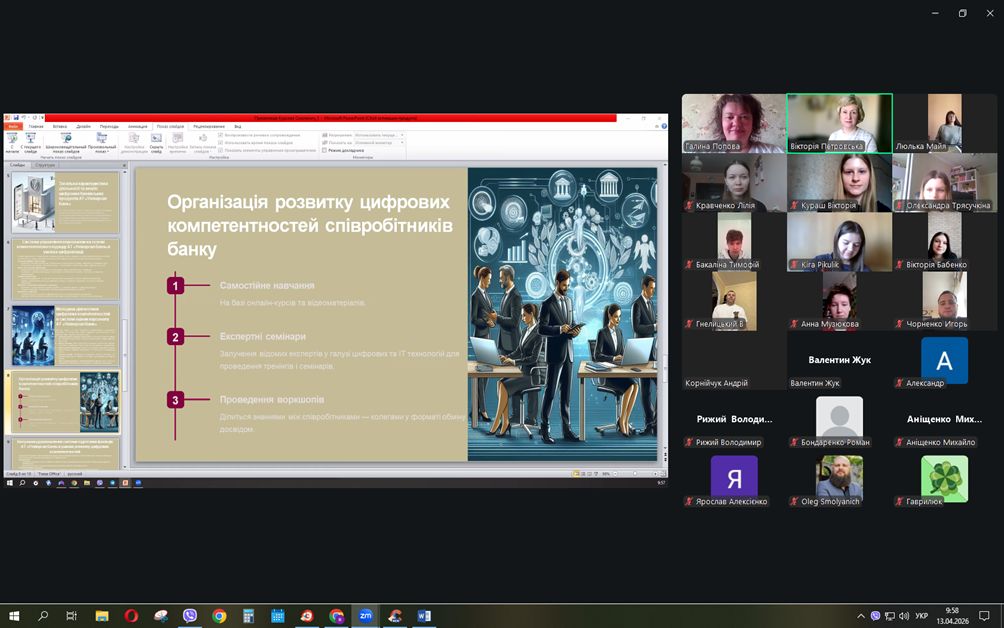Click the Windows Start button
This screenshot has height=628, width=1004.
pos(14,616)
